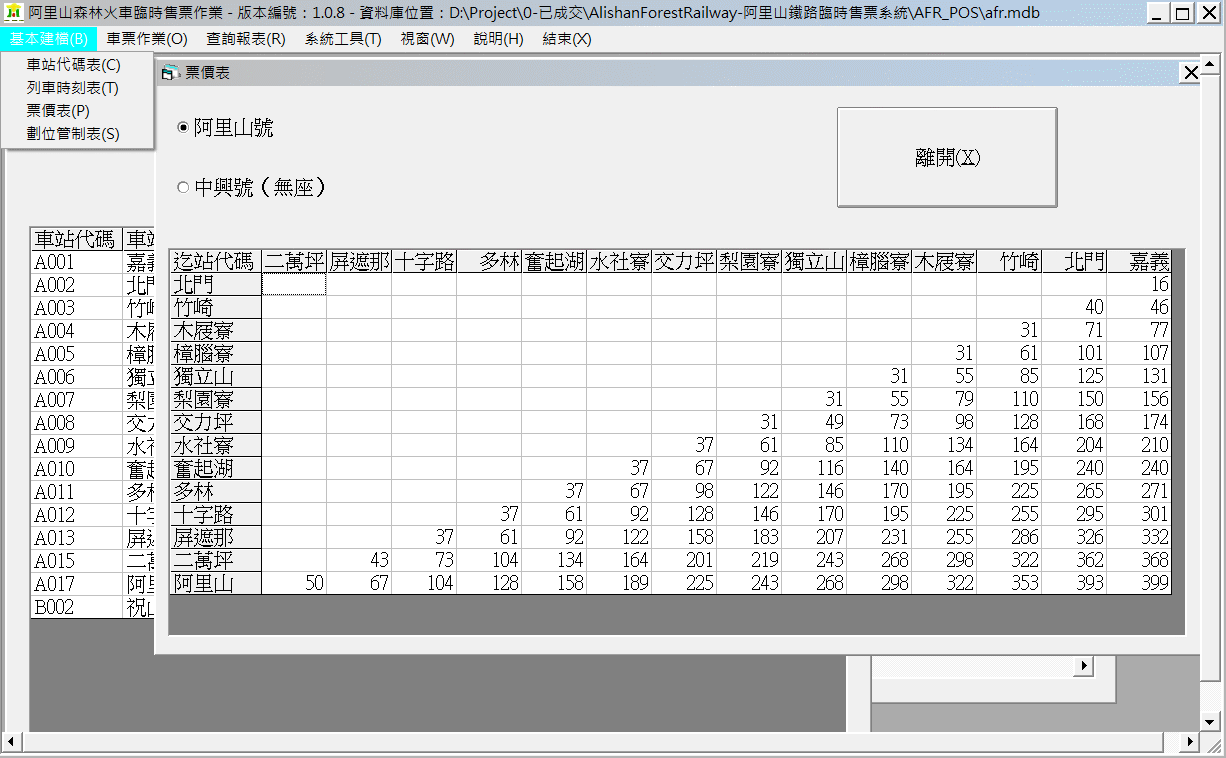The height and width of the screenshot is (758, 1226).
Task: Open the 結束(X) menu
Action: tap(567, 39)
